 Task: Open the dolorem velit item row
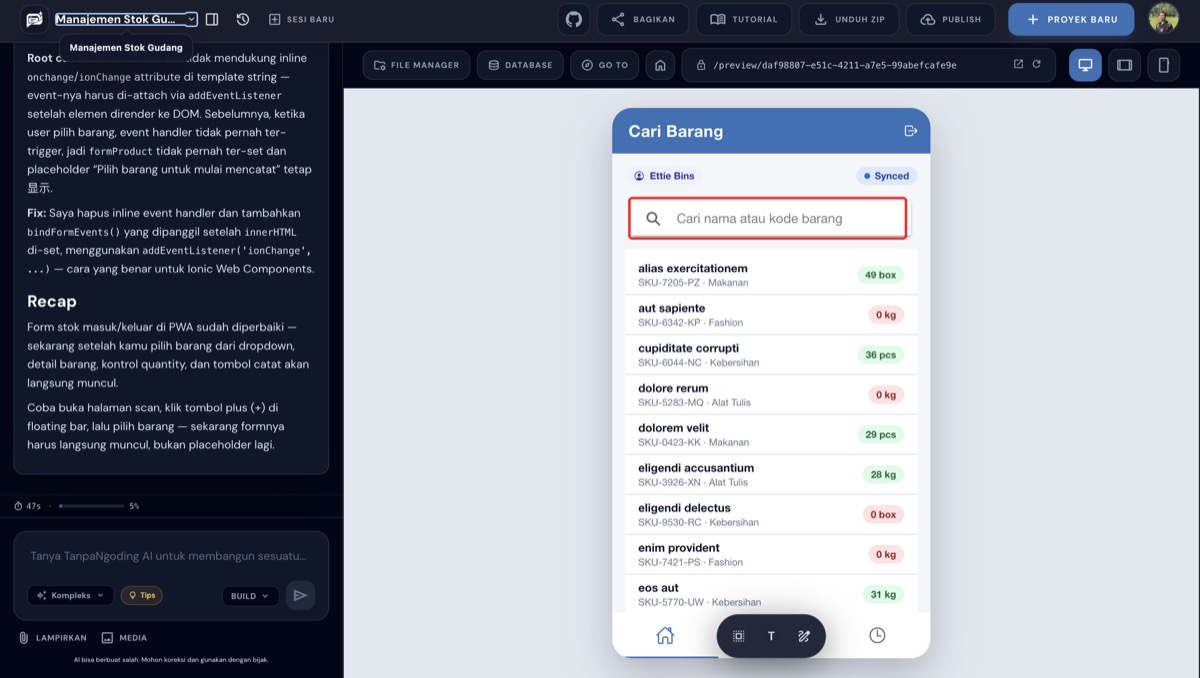771,434
